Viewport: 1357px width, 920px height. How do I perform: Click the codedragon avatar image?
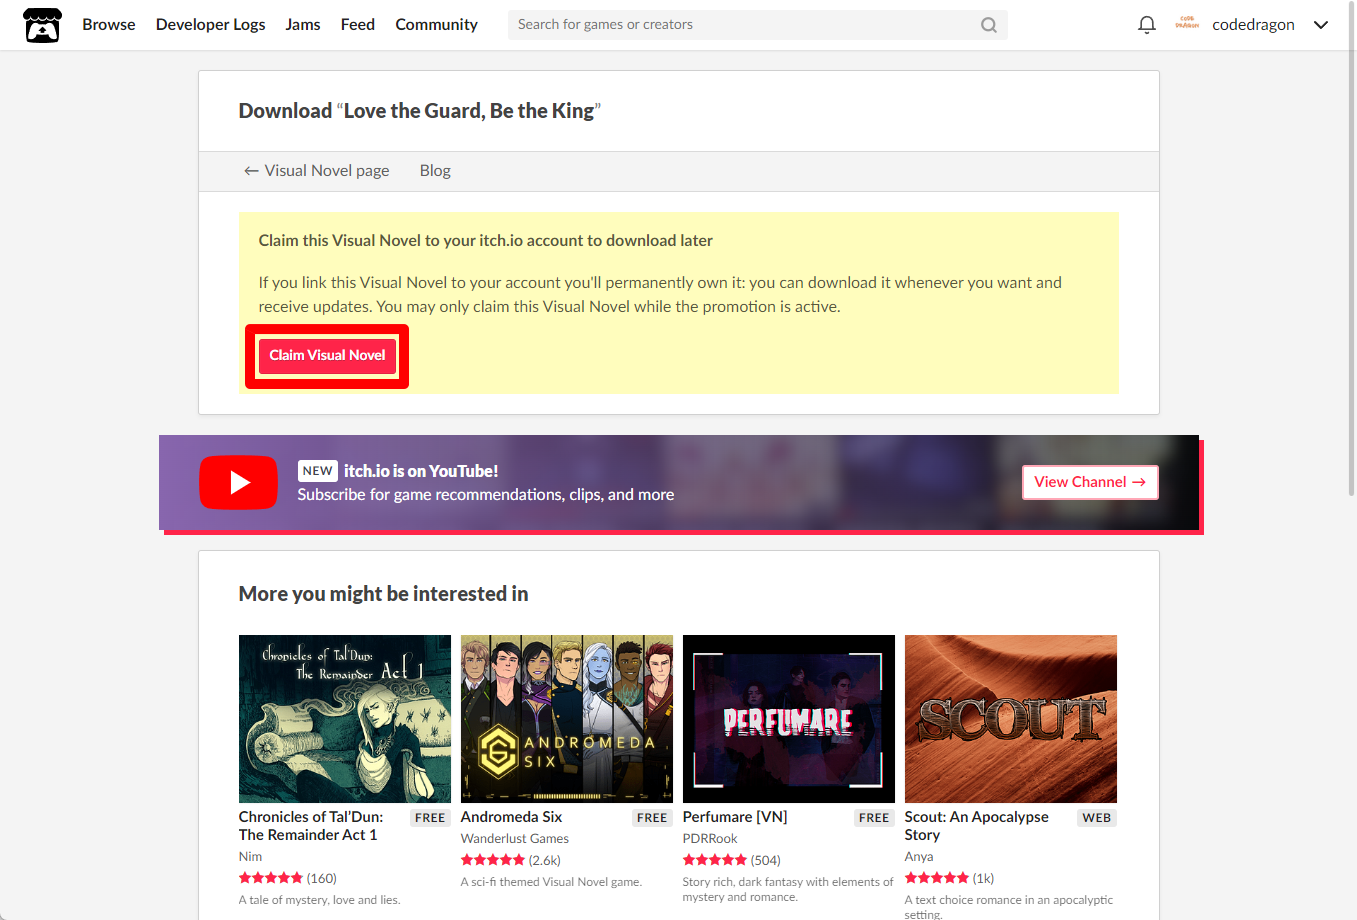click(1187, 24)
